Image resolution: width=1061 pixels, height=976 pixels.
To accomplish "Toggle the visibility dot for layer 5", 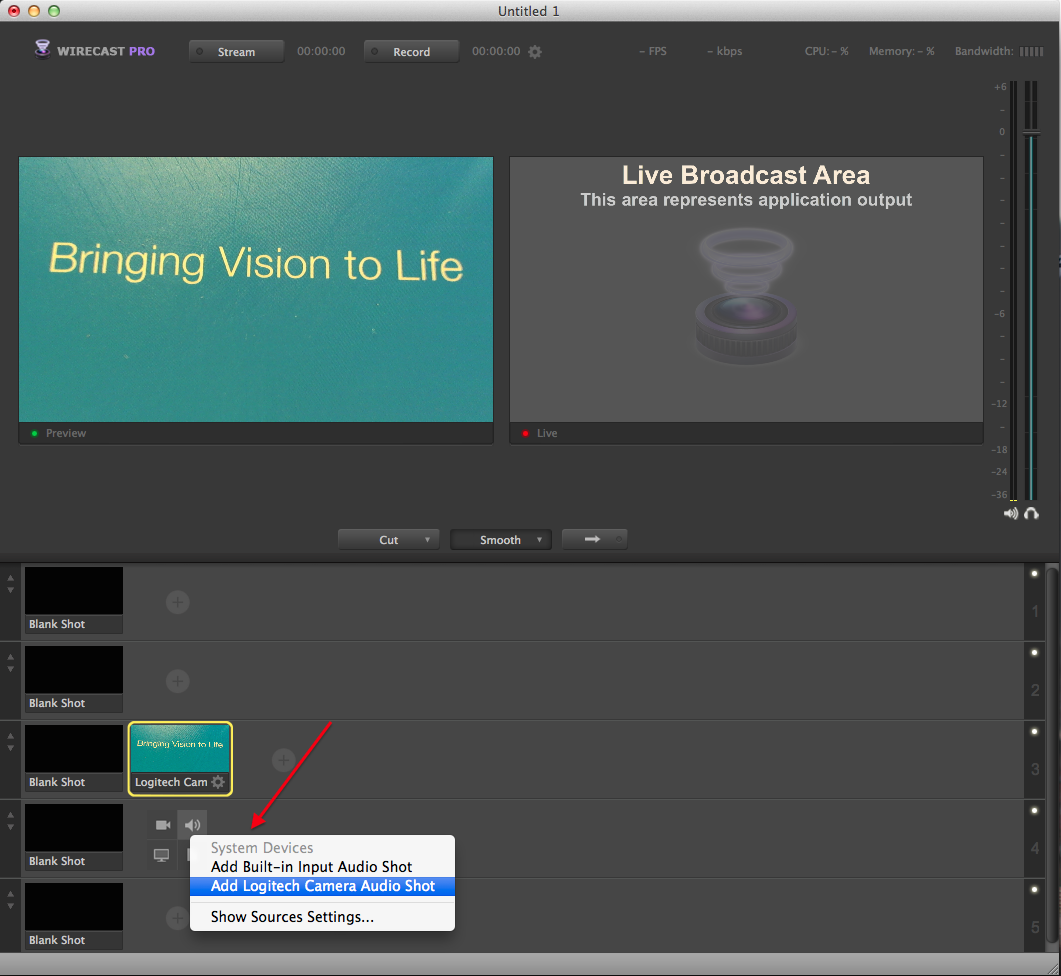I will tap(1034, 889).
